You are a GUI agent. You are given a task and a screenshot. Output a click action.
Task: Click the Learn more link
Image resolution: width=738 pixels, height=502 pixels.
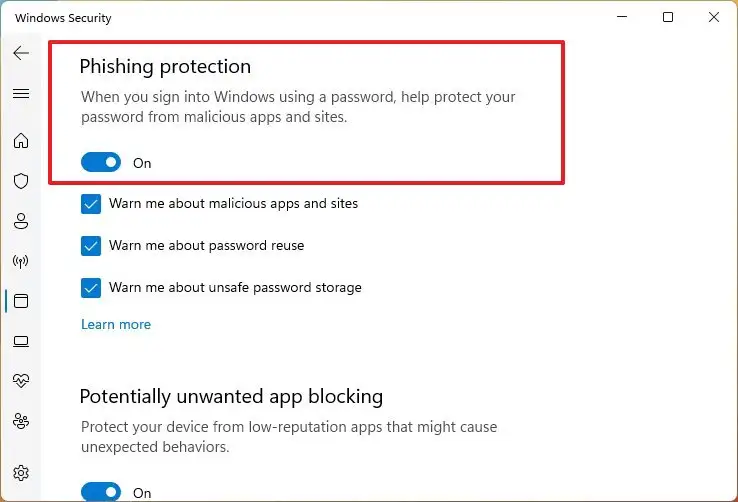[x=116, y=324]
